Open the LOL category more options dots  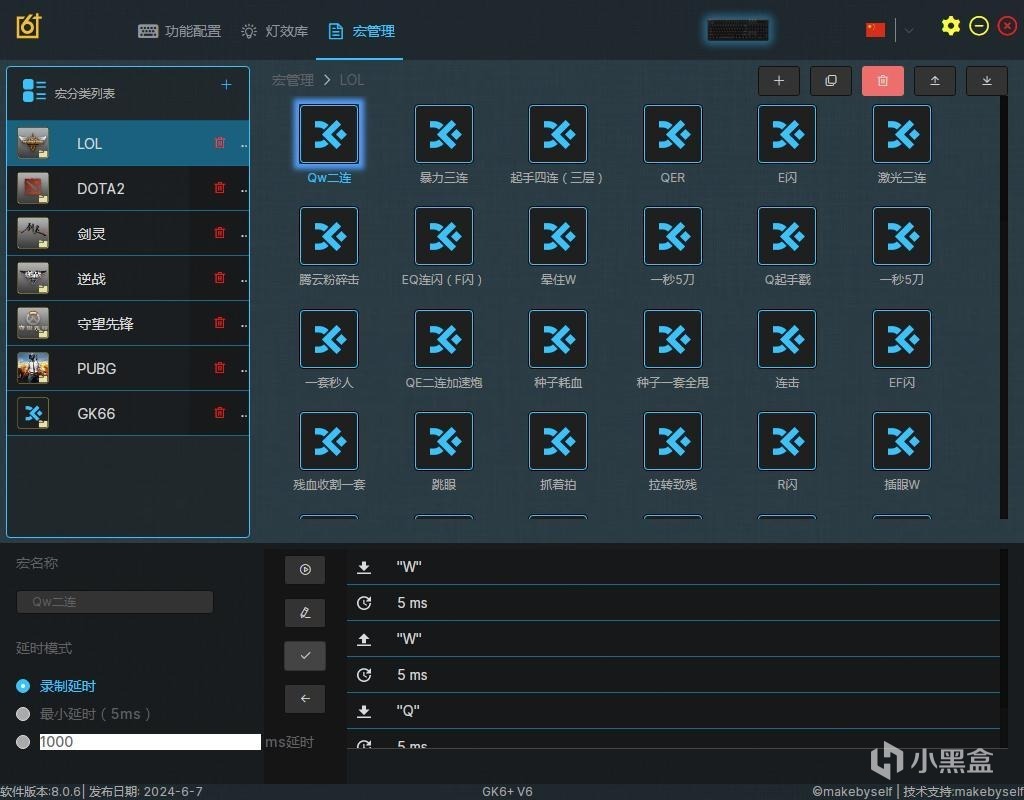pos(244,144)
